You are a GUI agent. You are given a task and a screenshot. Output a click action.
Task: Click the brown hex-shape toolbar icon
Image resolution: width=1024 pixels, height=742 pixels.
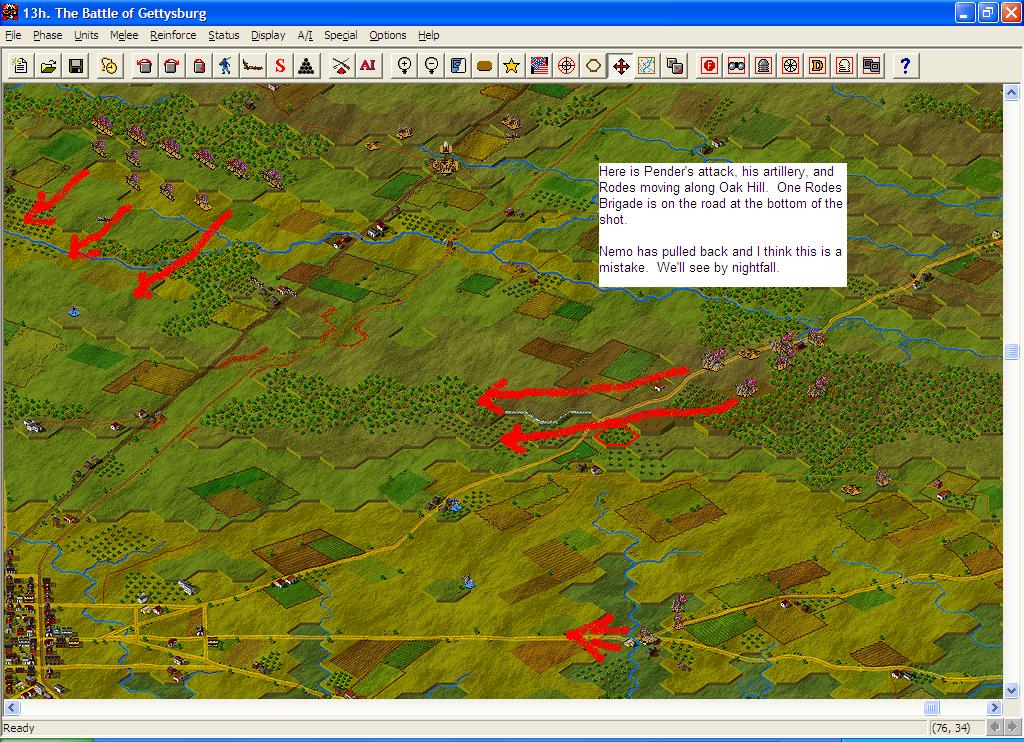point(485,65)
